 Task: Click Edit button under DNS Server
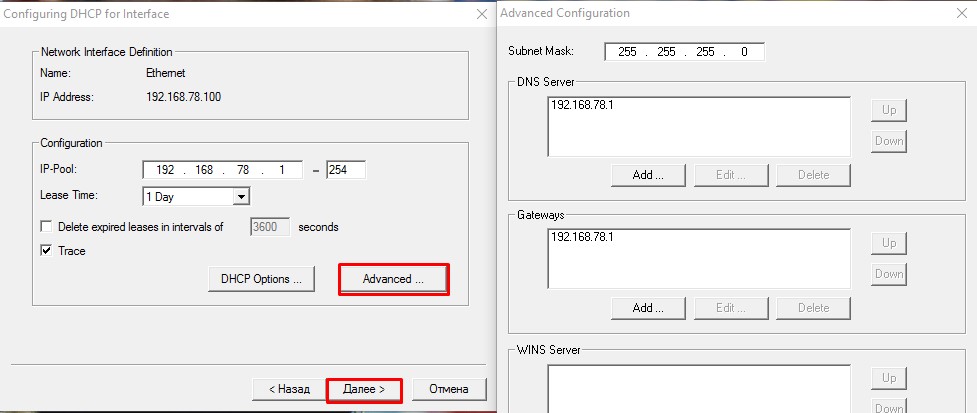732,175
